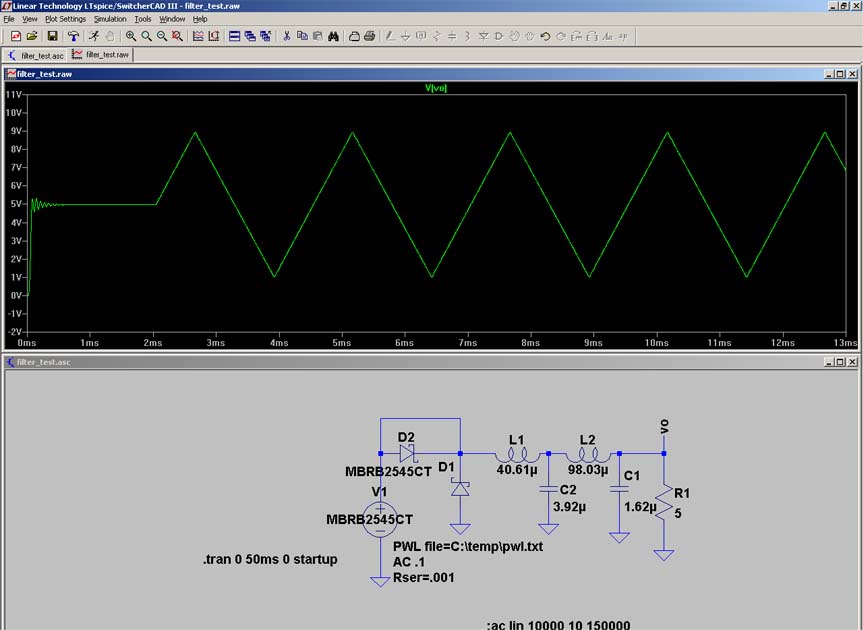863x630 pixels.
Task: Click the Undo arrow icon
Action: pyautogui.click(x=545, y=36)
